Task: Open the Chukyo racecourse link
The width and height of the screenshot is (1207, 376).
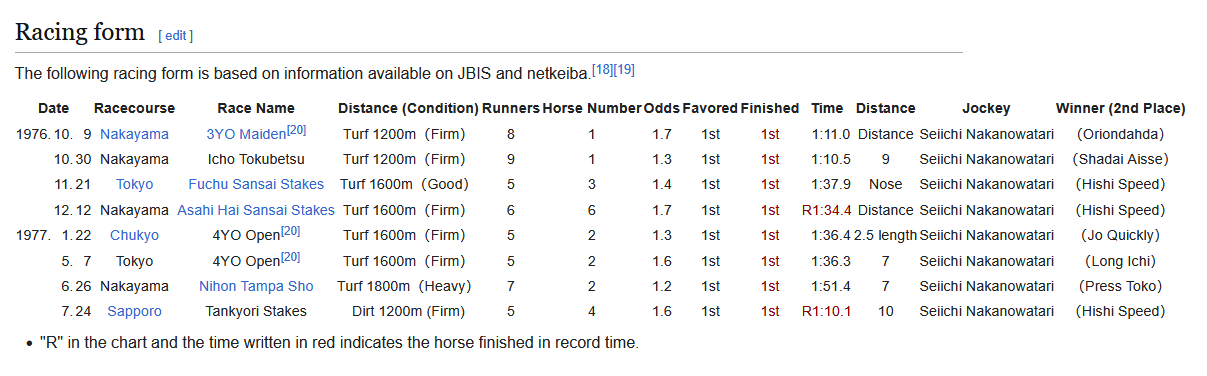Action: [134, 236]
